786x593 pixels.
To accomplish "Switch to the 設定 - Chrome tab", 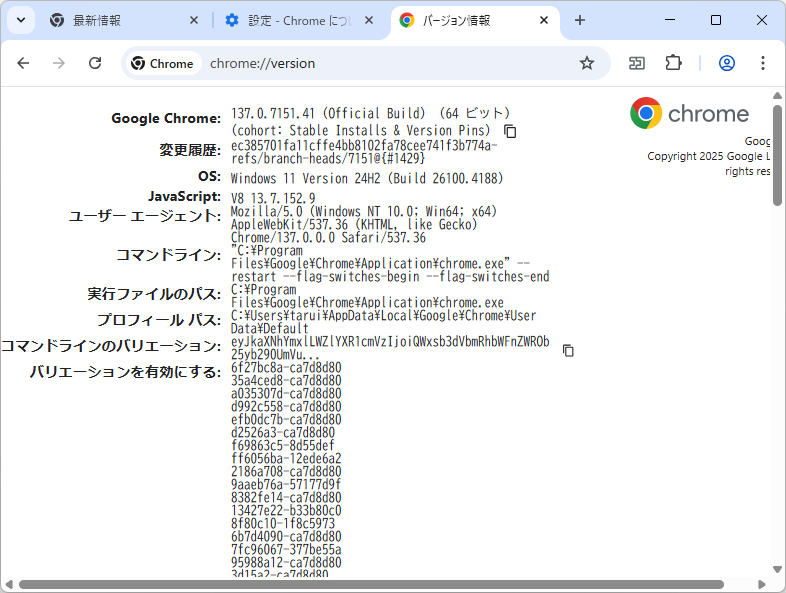I will 299,21.
